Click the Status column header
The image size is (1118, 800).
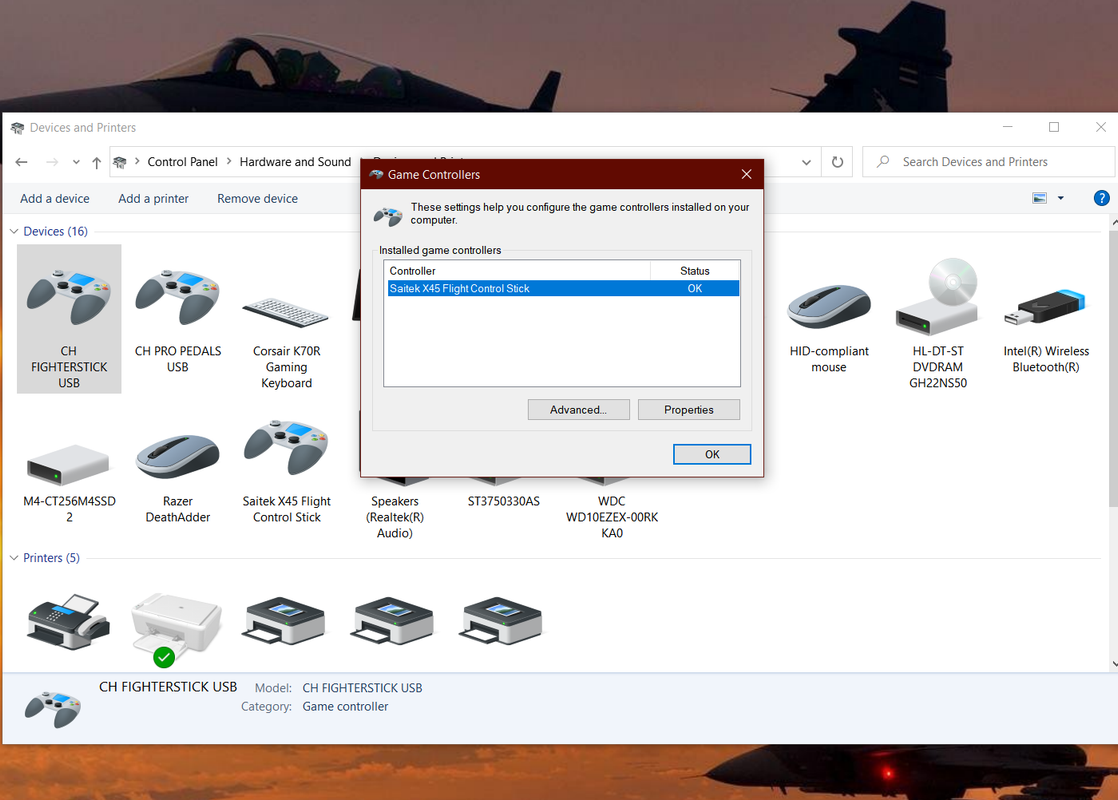point(694,271)
